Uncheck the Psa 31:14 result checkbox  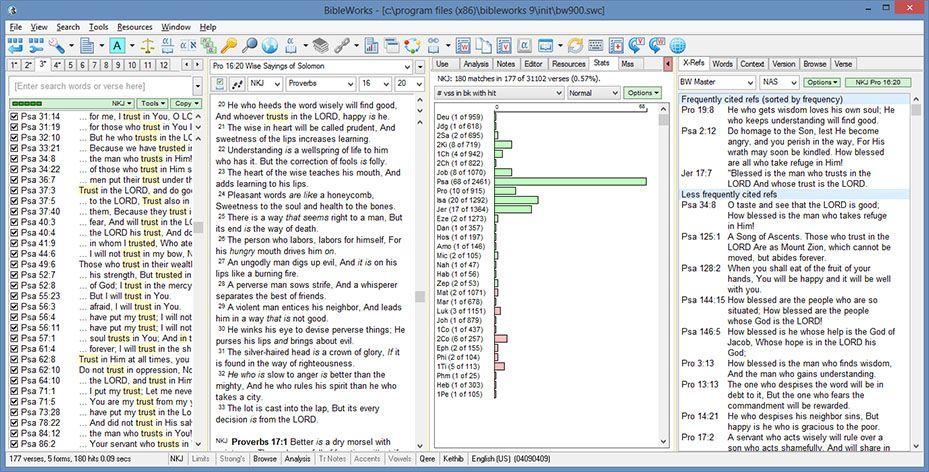(15, 117)
